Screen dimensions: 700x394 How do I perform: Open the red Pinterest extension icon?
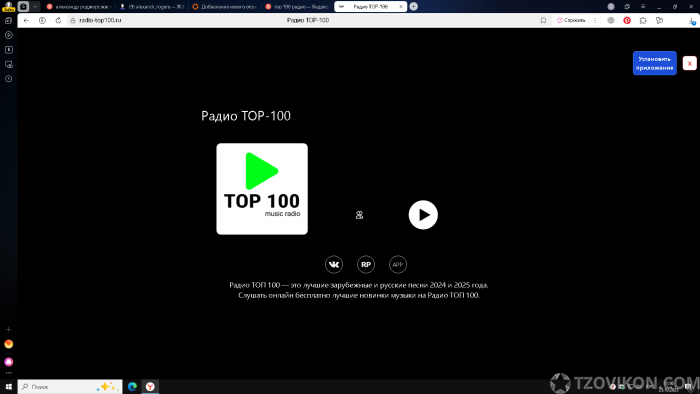[x=627, y=21]
